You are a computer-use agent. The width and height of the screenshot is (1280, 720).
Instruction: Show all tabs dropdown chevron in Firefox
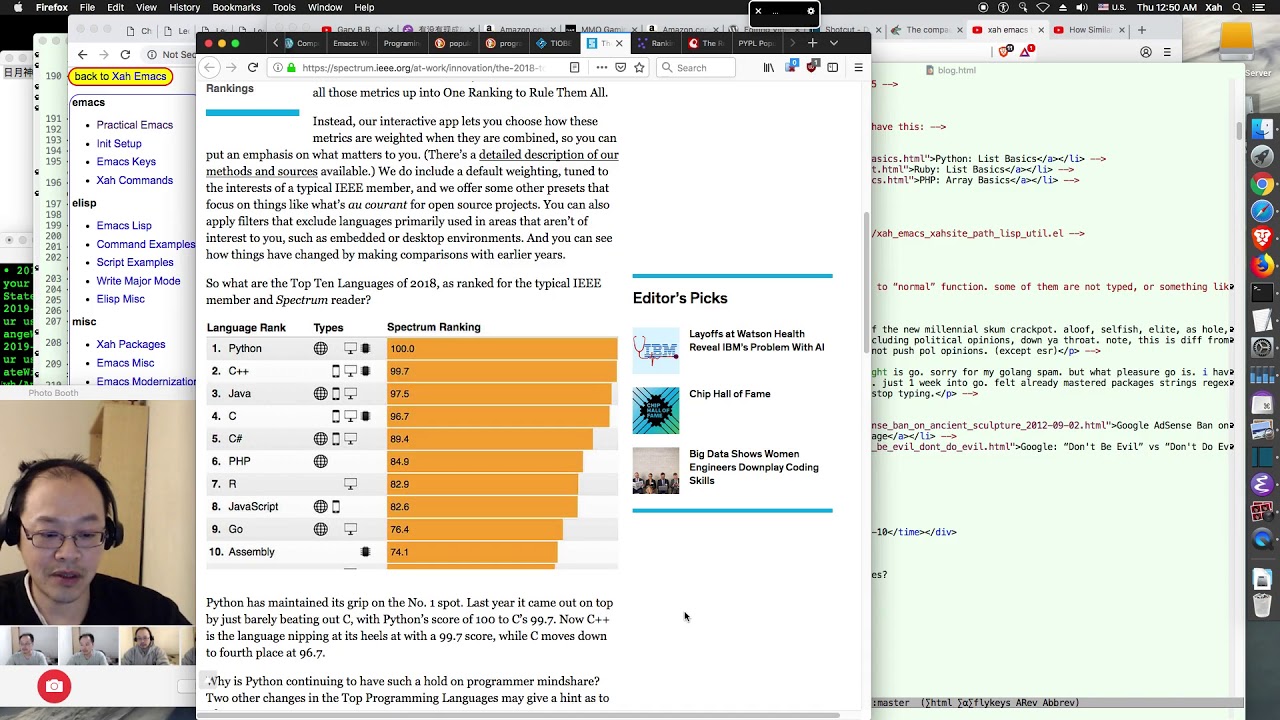(834, 43)
